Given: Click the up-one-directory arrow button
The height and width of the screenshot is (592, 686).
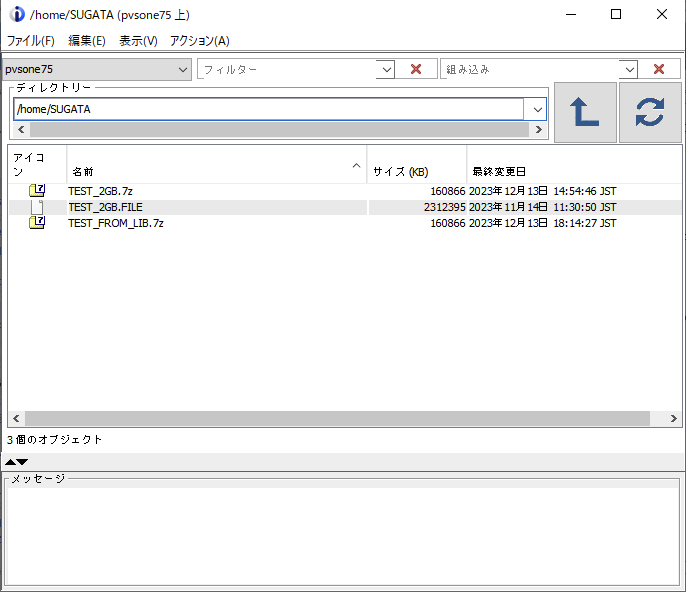Looking at the screenshot, I should (585, 112).
